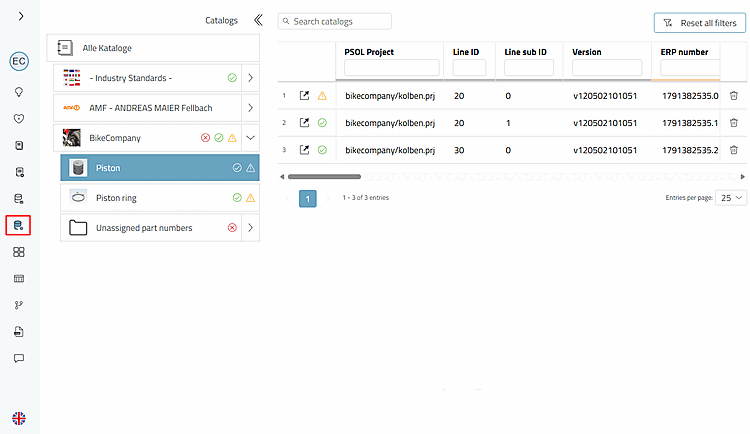Click Piston row check status icon
Screen dimensions: 750x434
pyautogui.click(x=237, y=168)
